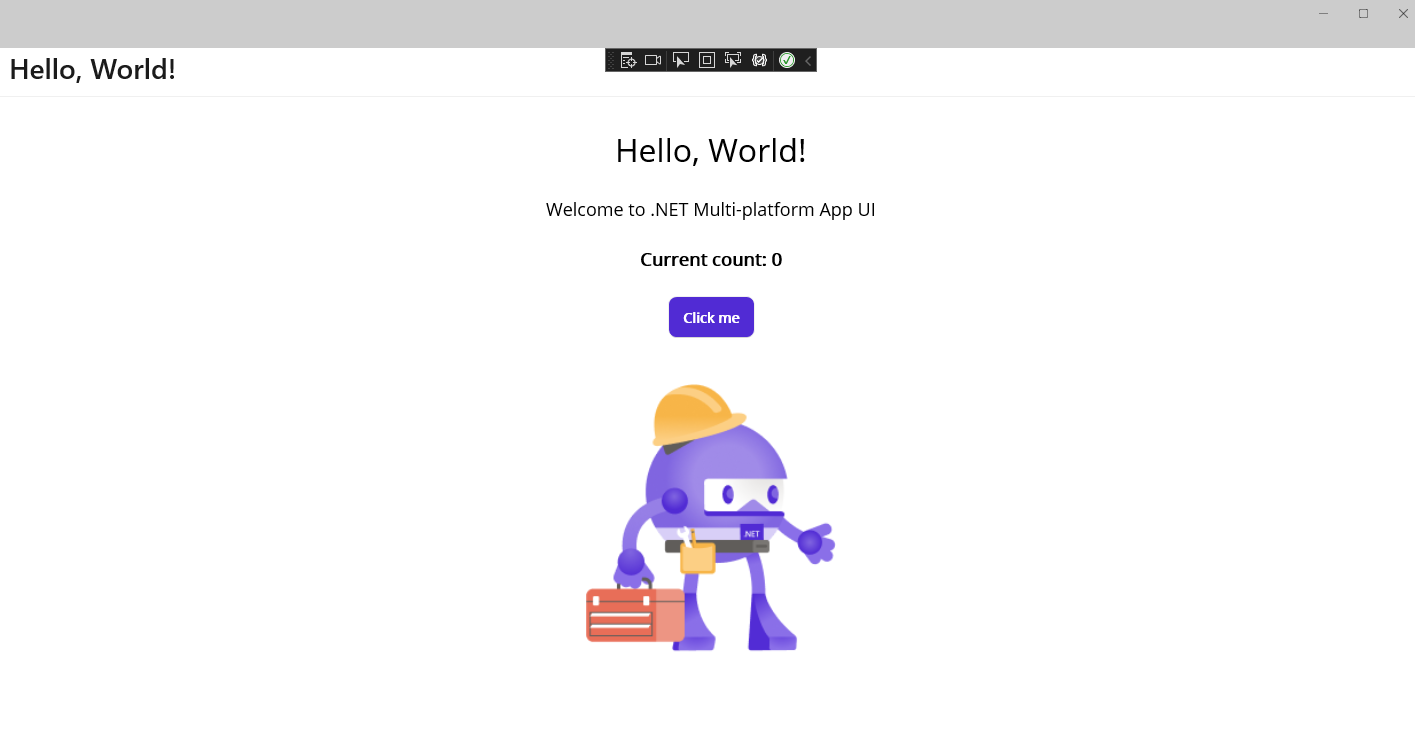
Task: Toggle the Display Layout Adorners icon
Action: point(707,60)
